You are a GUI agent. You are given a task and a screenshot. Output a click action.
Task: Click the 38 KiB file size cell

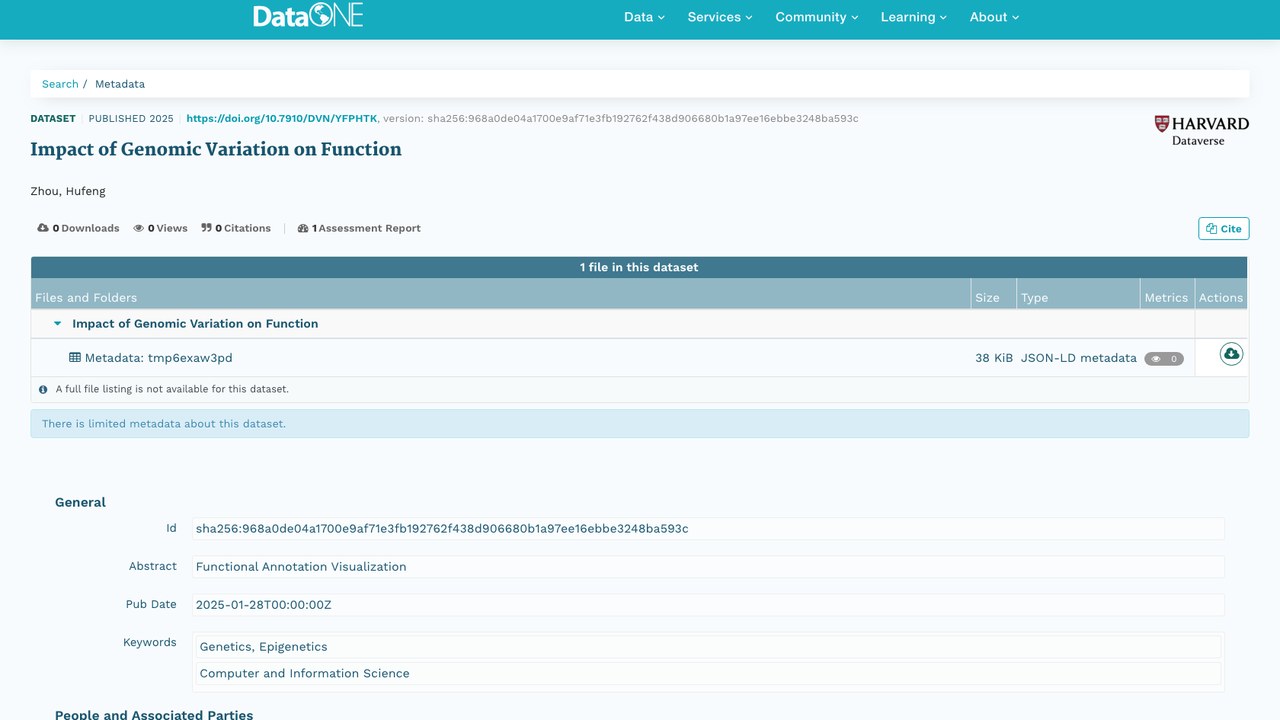994,357
